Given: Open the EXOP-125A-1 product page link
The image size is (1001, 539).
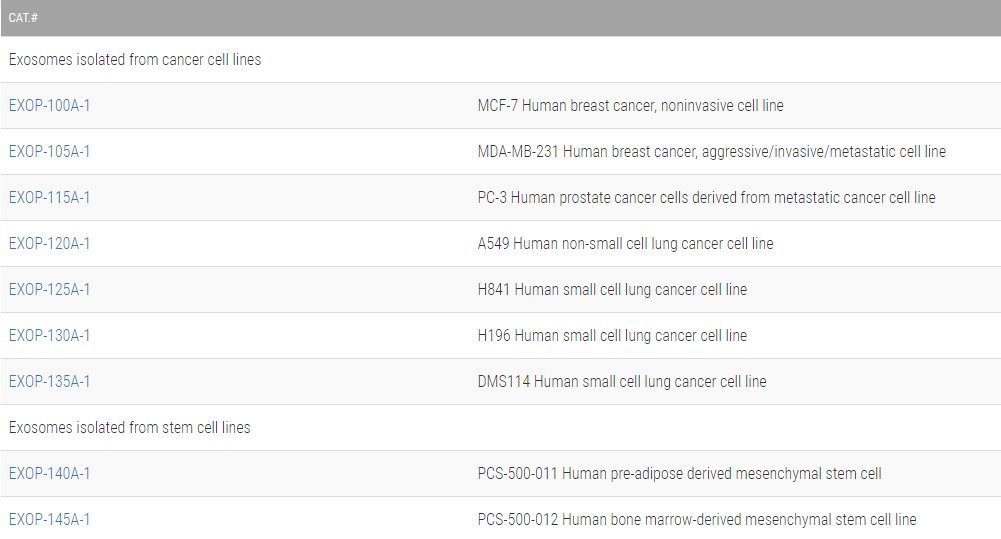Looking at the screenshot, I should coord(49,290).
